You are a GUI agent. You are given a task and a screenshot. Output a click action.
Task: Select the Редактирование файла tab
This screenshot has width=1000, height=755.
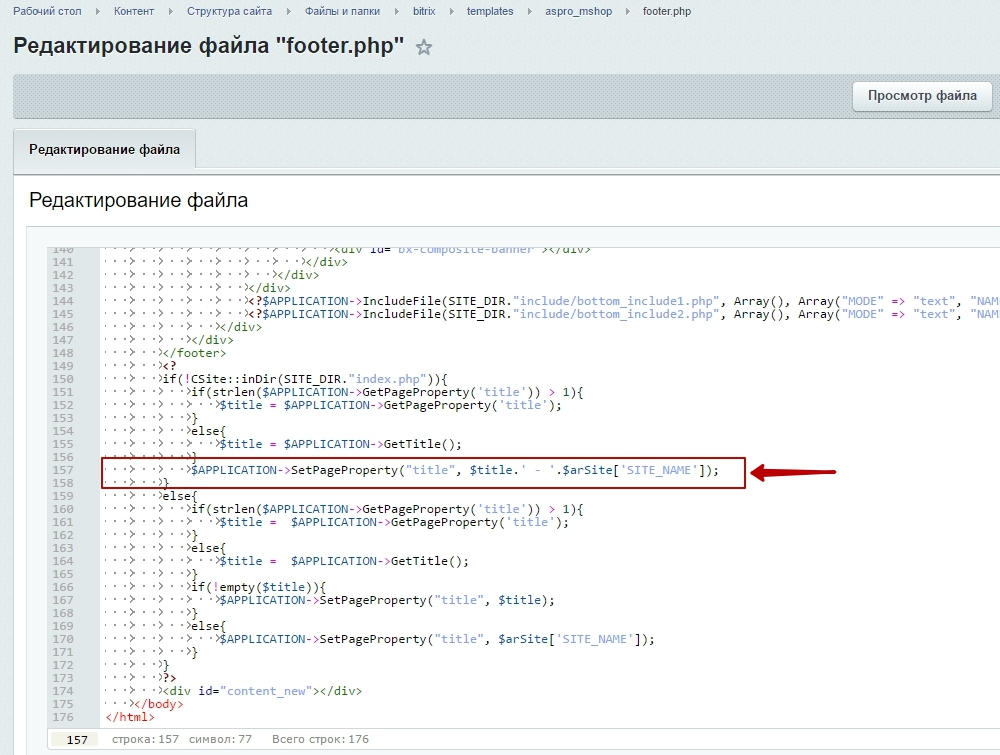(104, 149)
